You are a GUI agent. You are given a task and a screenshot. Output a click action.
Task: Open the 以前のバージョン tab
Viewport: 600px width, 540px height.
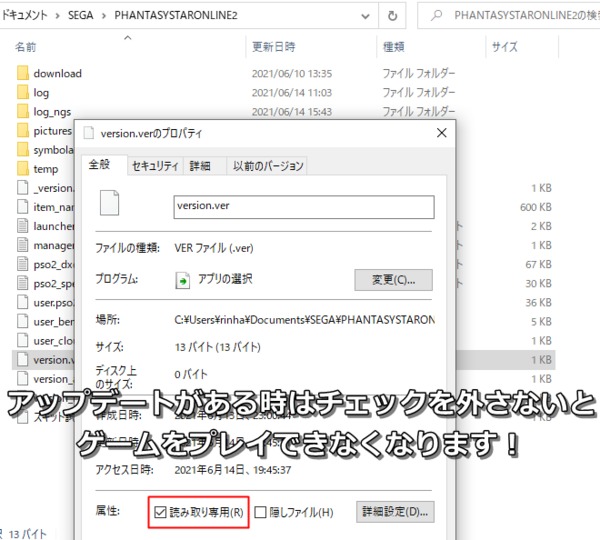[x=268, y=166]
